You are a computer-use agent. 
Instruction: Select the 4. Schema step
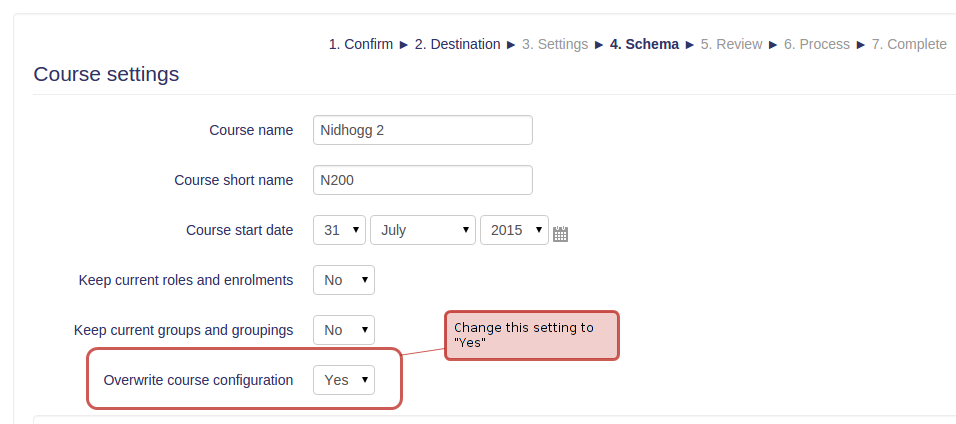pos(644,45)
